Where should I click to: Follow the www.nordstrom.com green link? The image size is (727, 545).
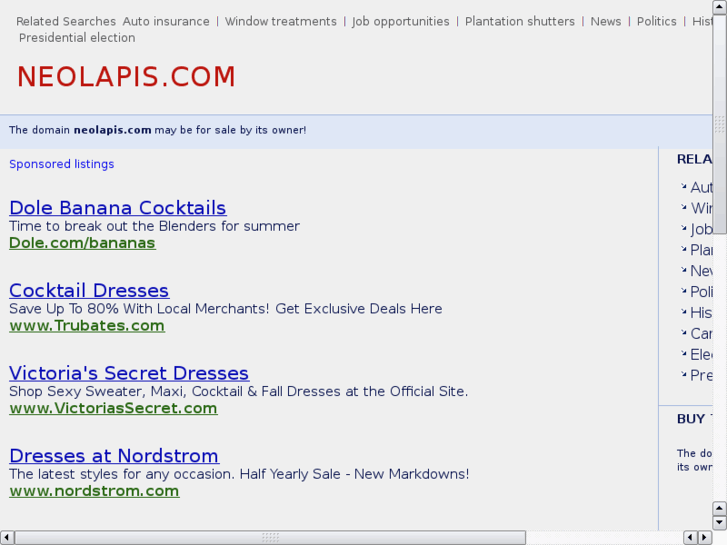(94, 491)
